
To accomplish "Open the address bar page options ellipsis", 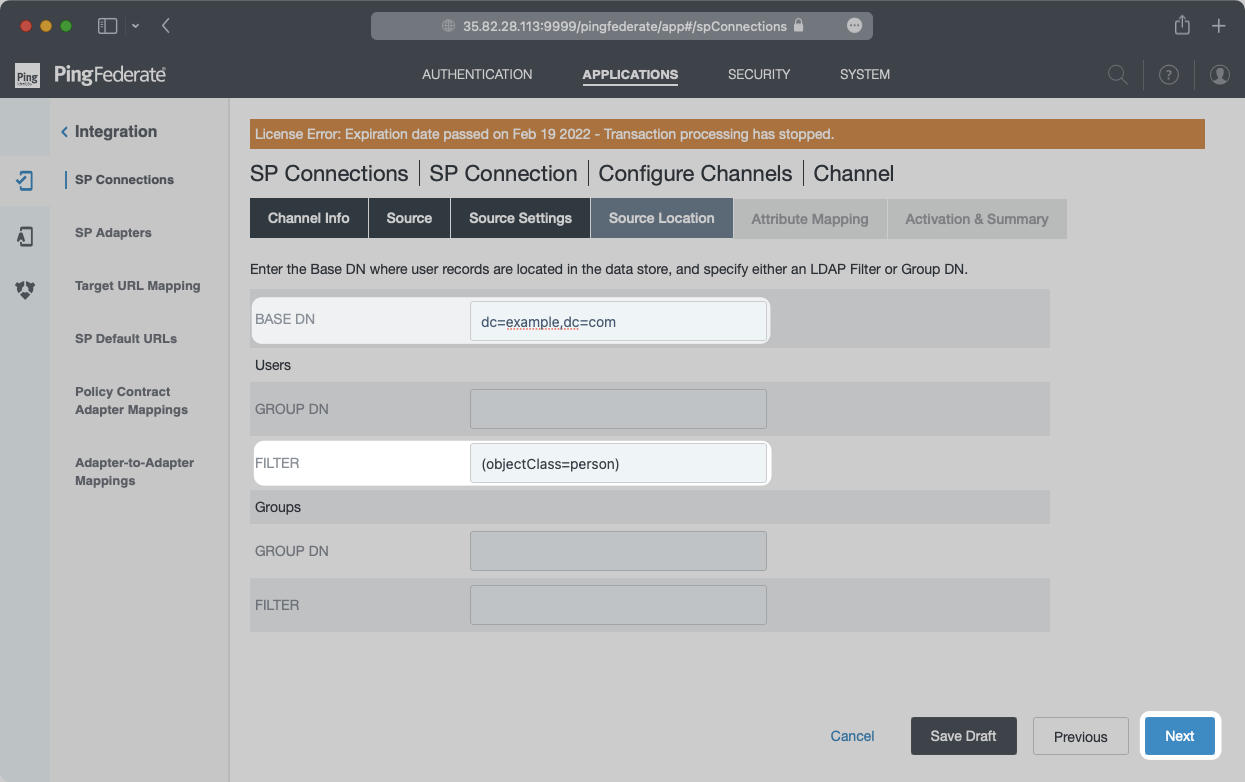I will [x=854, y=26].
